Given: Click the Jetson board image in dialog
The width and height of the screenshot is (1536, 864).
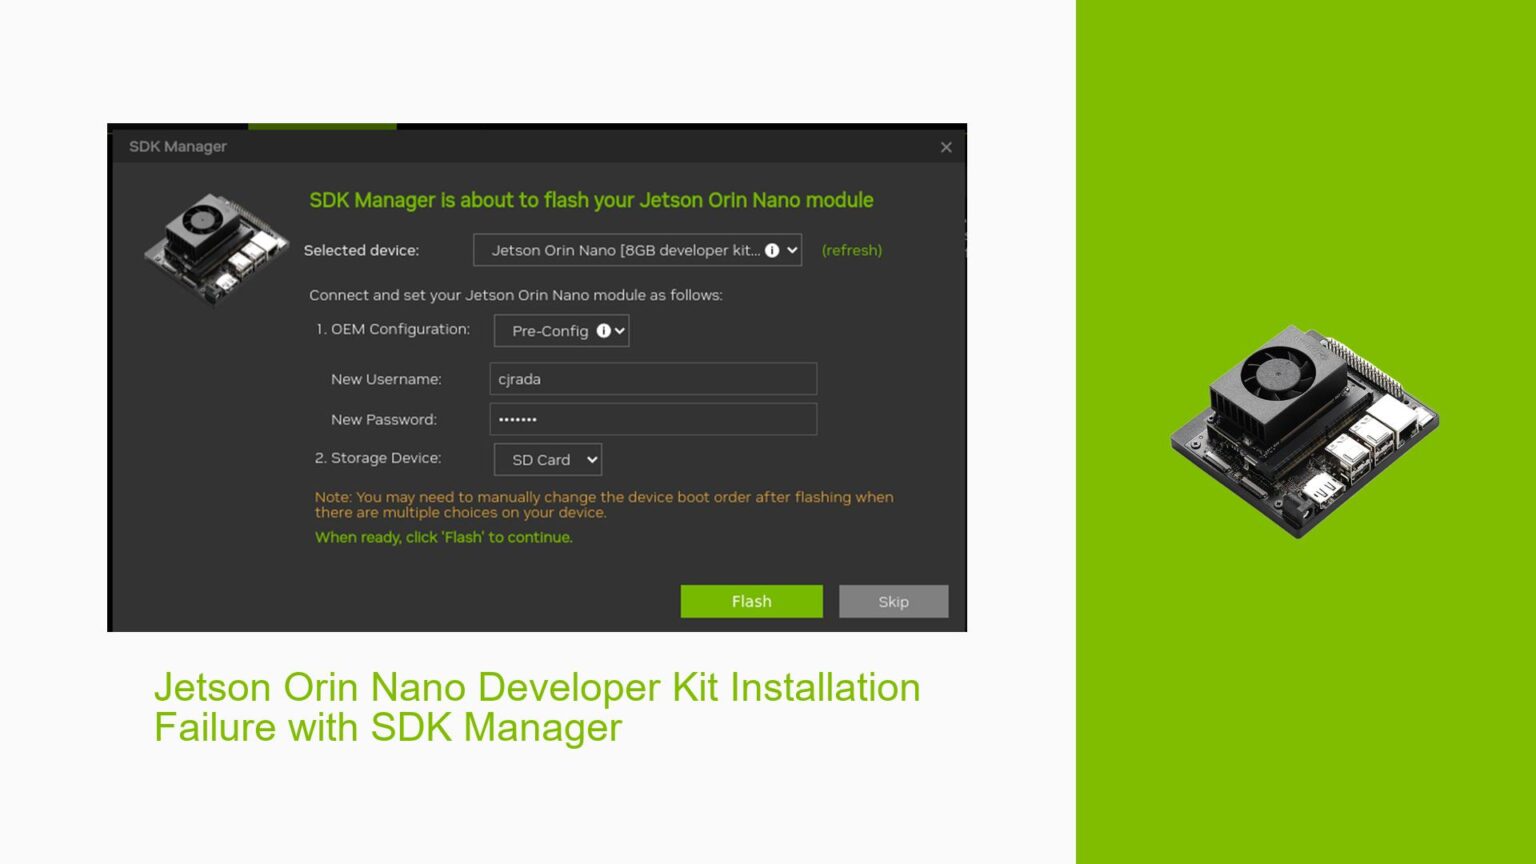Looking at the screenshot, I should coord(216,248).
